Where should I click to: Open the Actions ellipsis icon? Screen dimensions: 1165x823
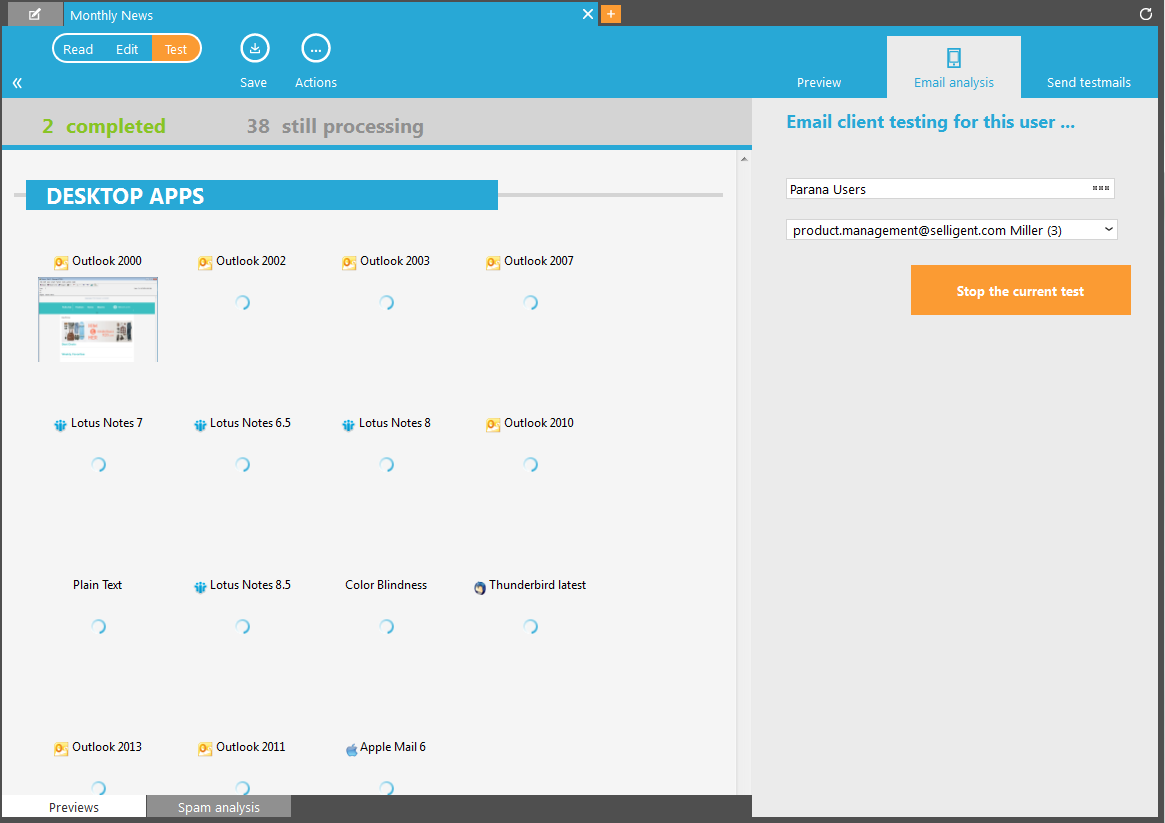[x=315, y=48]
